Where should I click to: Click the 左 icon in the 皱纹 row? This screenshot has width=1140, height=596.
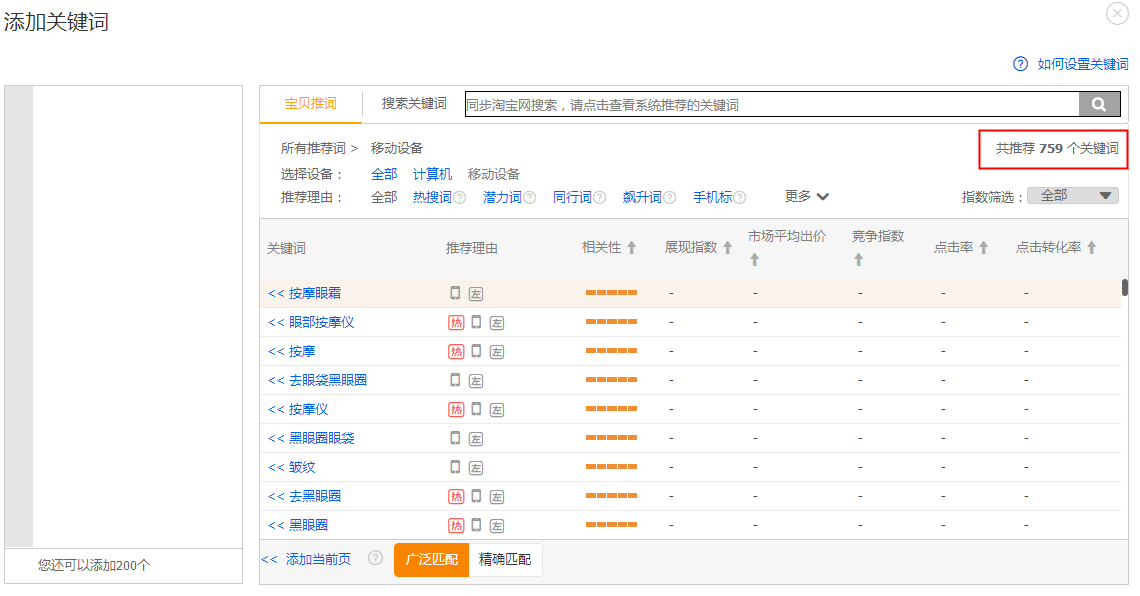pyautogui.click(x=476, y=467)
